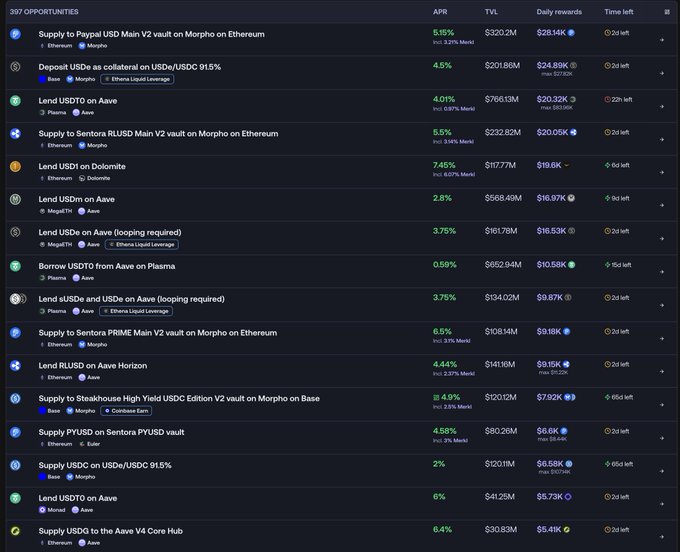The height and width of the screenshot is (552, 680).
Task: Open Supply to Steakhouse High Yield USDC vault
Action: [x=179, y=398]
